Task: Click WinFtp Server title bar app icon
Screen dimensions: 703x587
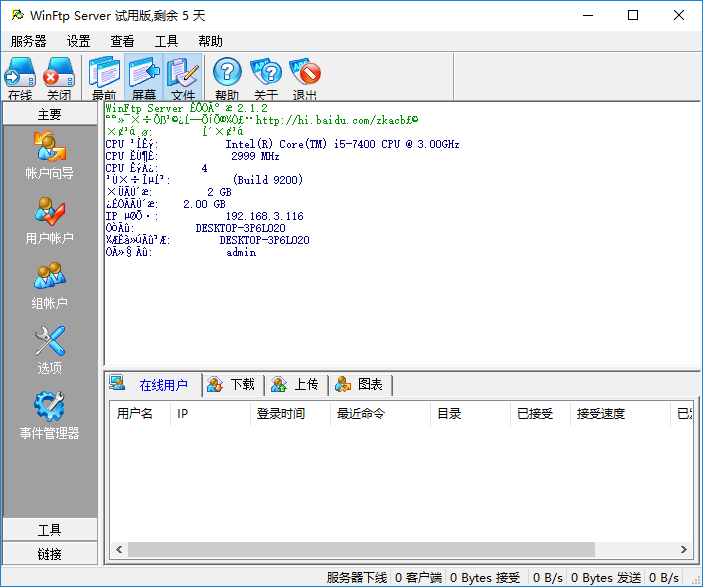Action: pos(17,15)
